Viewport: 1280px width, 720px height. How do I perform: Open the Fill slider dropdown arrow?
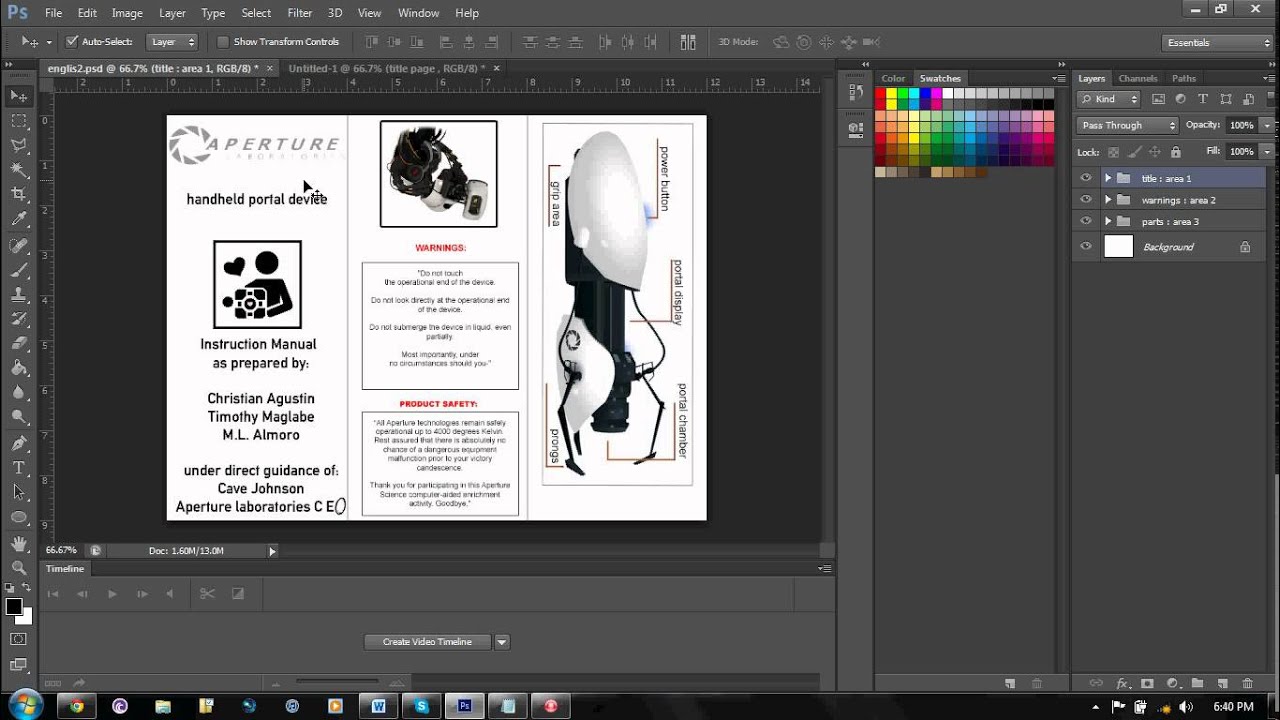click(1268, 151)
